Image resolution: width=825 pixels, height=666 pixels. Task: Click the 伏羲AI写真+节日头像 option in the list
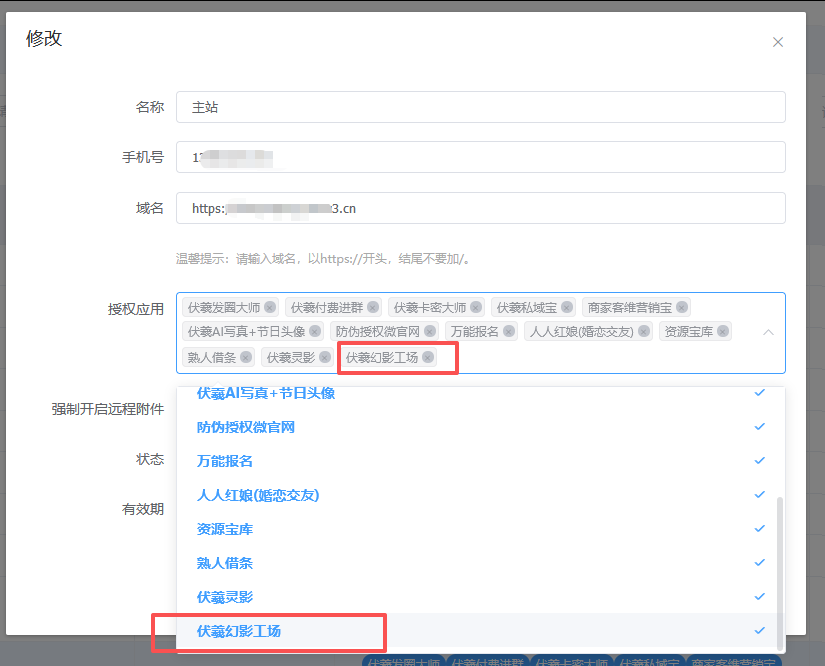coord(265,394)
